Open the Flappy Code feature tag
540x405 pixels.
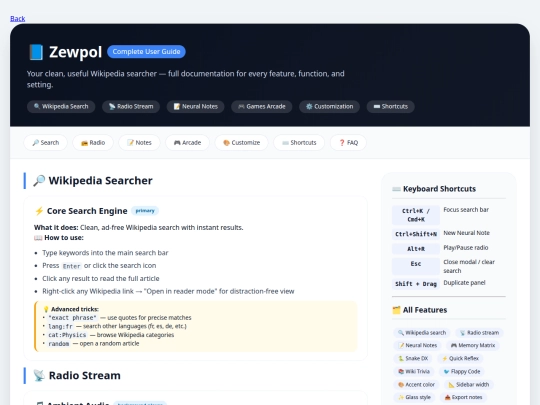(461, 372)
